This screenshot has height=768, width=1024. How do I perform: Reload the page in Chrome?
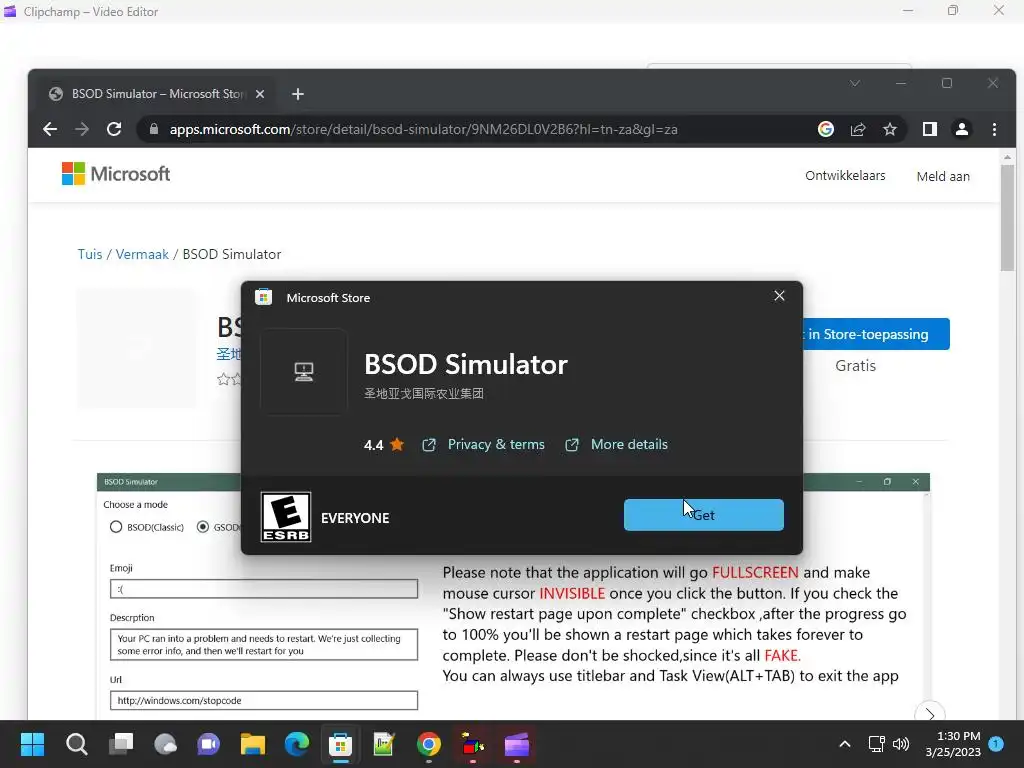[x=114, y=129]
